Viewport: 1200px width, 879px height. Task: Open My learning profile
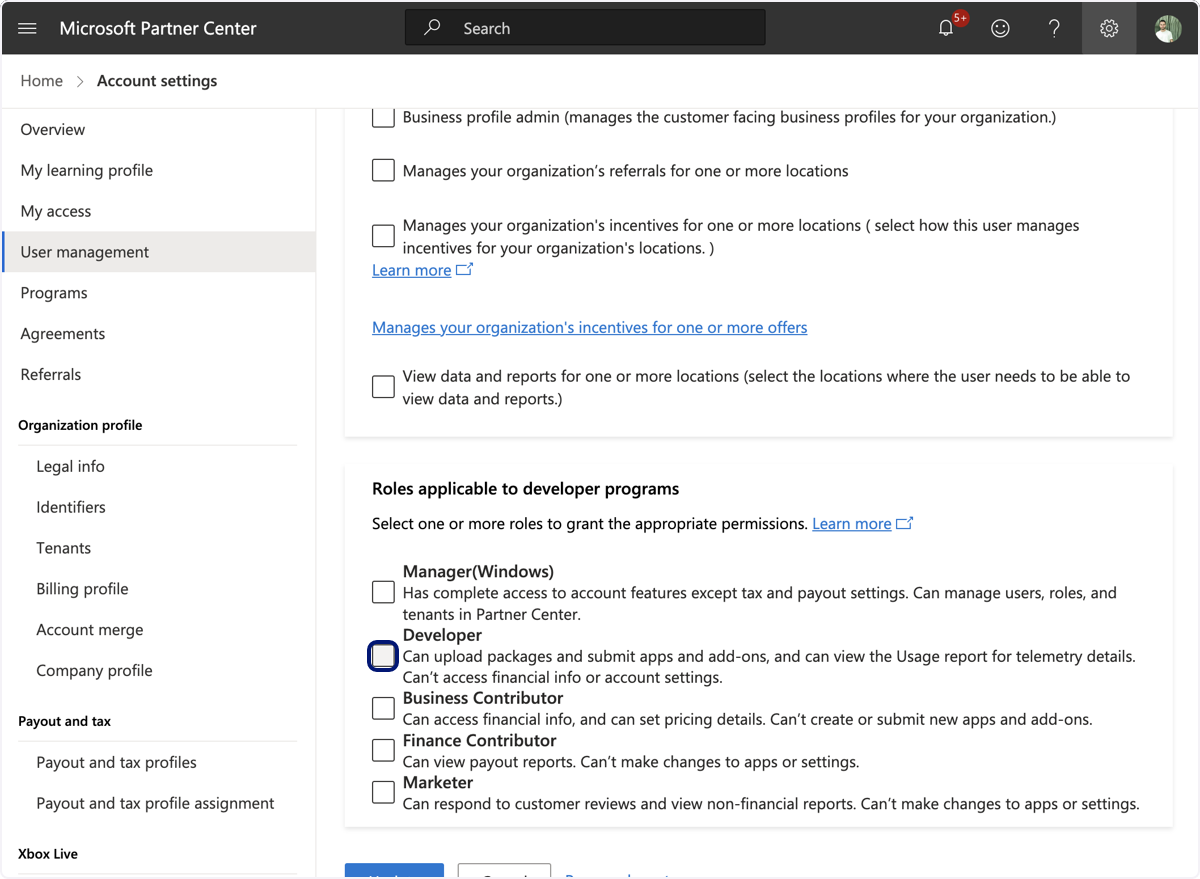87,170
